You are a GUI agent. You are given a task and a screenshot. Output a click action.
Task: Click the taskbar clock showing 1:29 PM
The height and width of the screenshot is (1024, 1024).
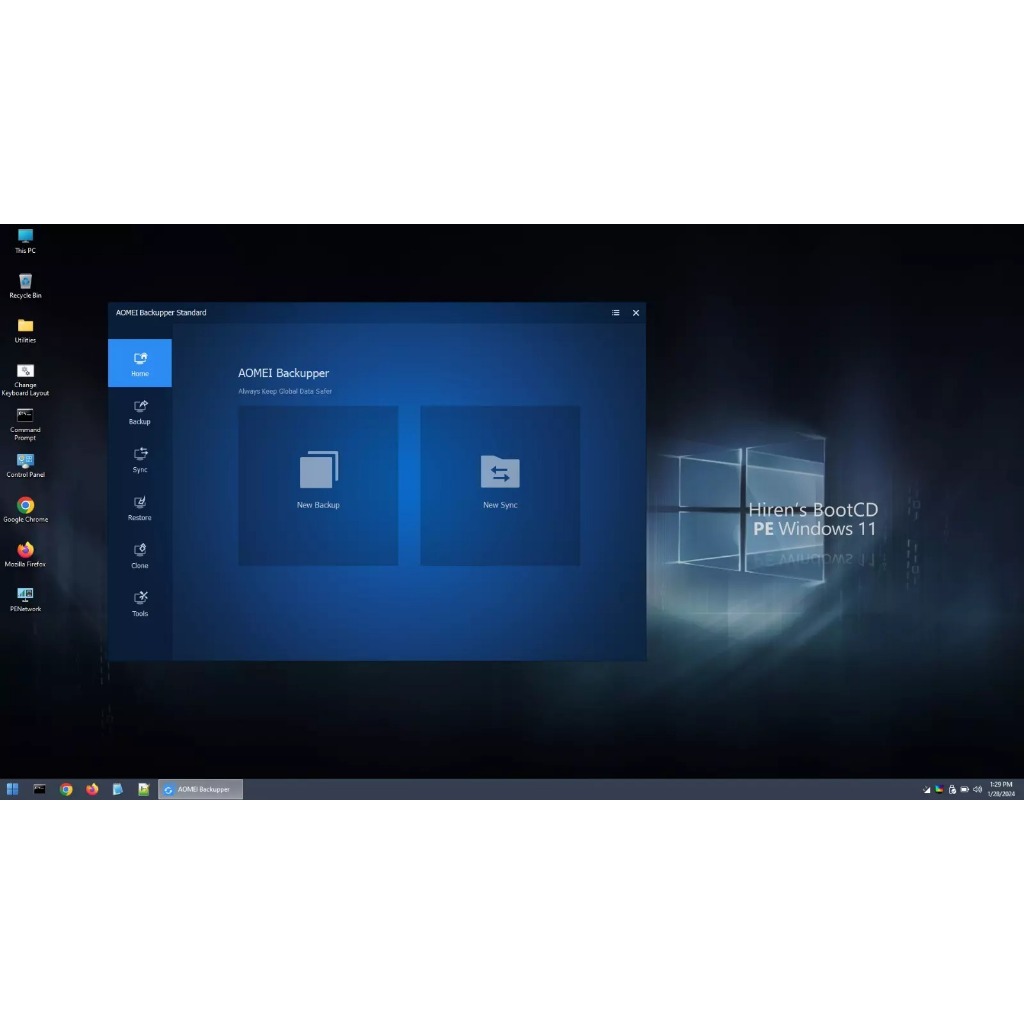(1001, 789)
